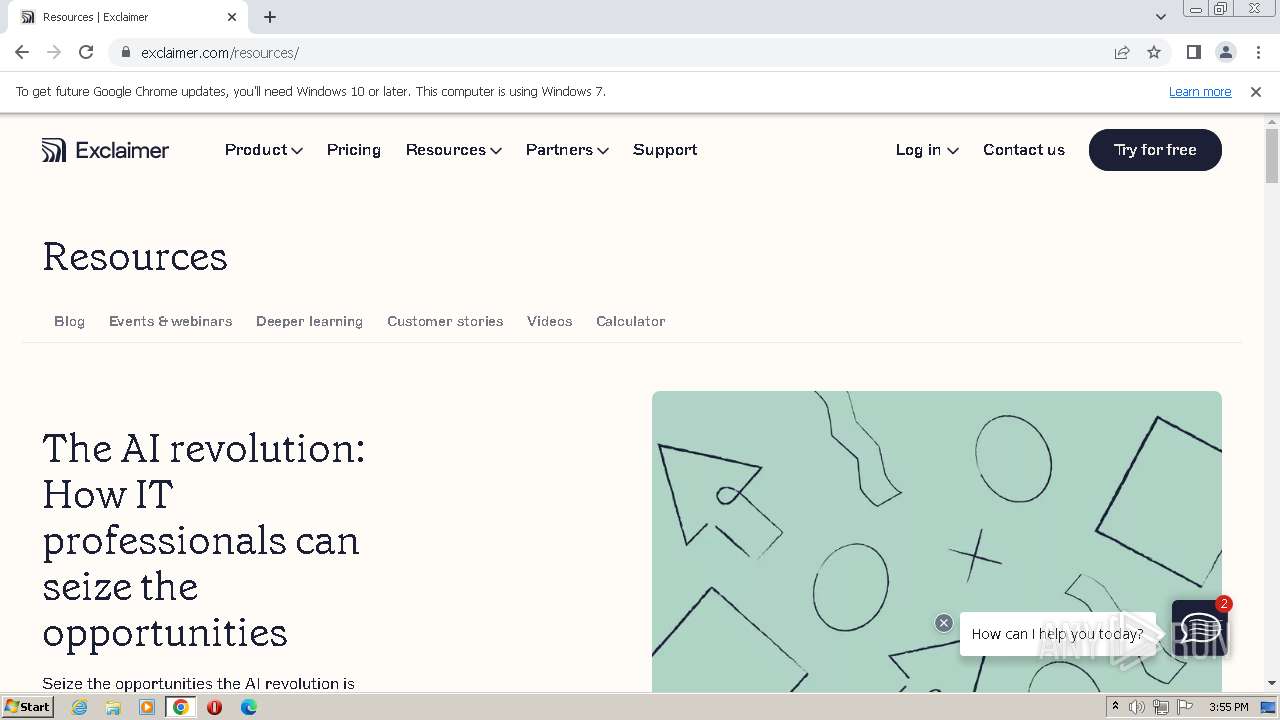Screen dimensions: 1280x720
Task: Expand the Resources dropdown
Action: 453,150
